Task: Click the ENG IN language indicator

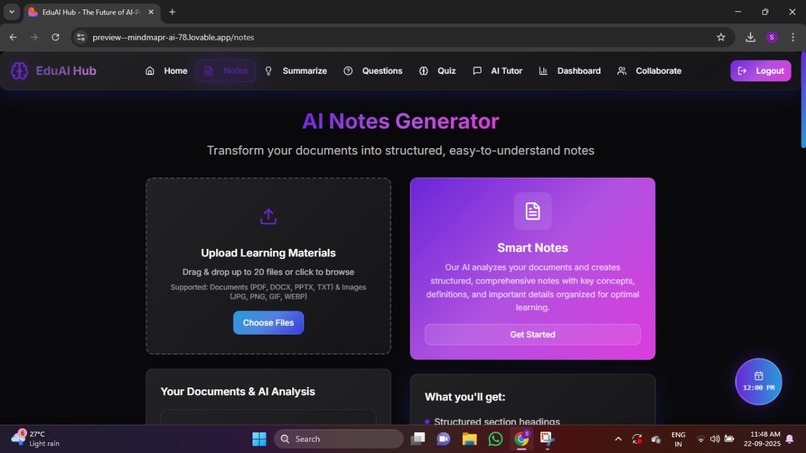Action: (x=678, y=439)
